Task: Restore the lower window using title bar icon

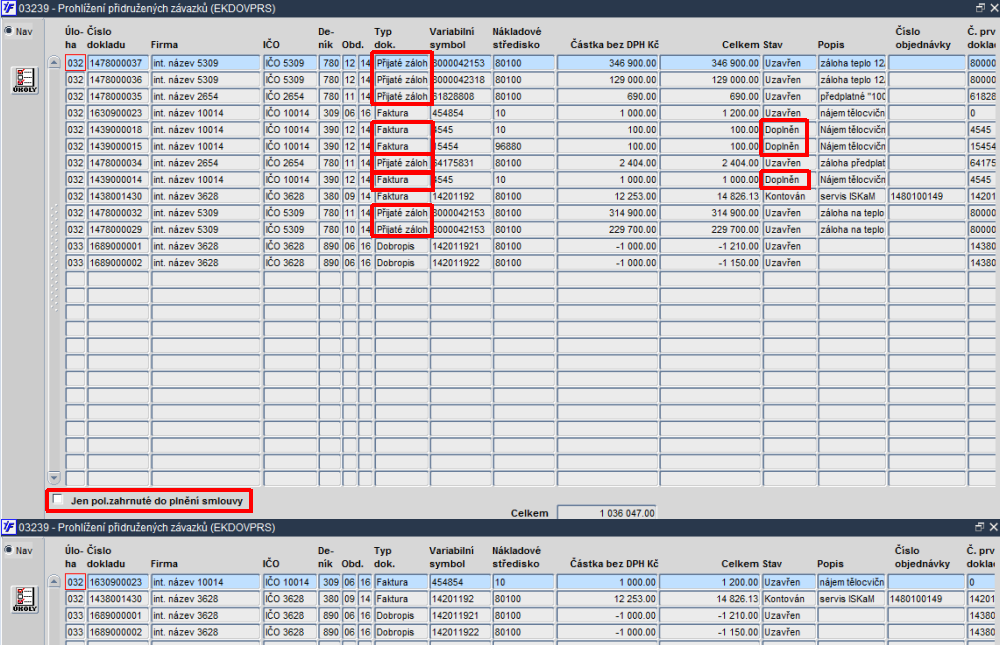Action: [980, 526]
